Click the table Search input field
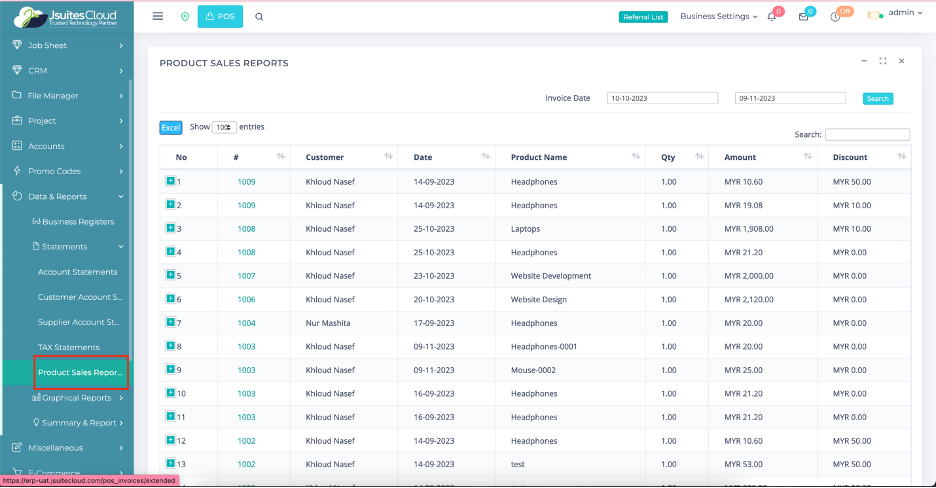The height and width of the screenshot is (488, 936). [x=867, y=134]
